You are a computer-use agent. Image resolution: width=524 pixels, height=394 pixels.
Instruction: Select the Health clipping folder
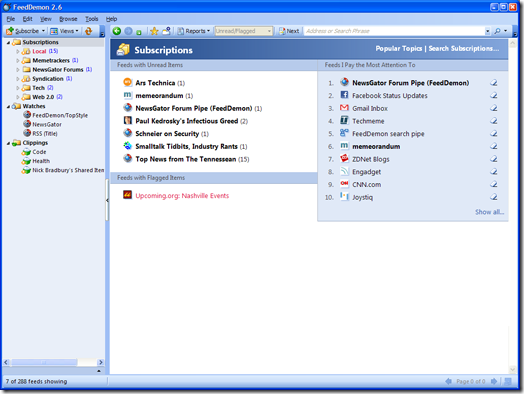[x=41, y=161]
